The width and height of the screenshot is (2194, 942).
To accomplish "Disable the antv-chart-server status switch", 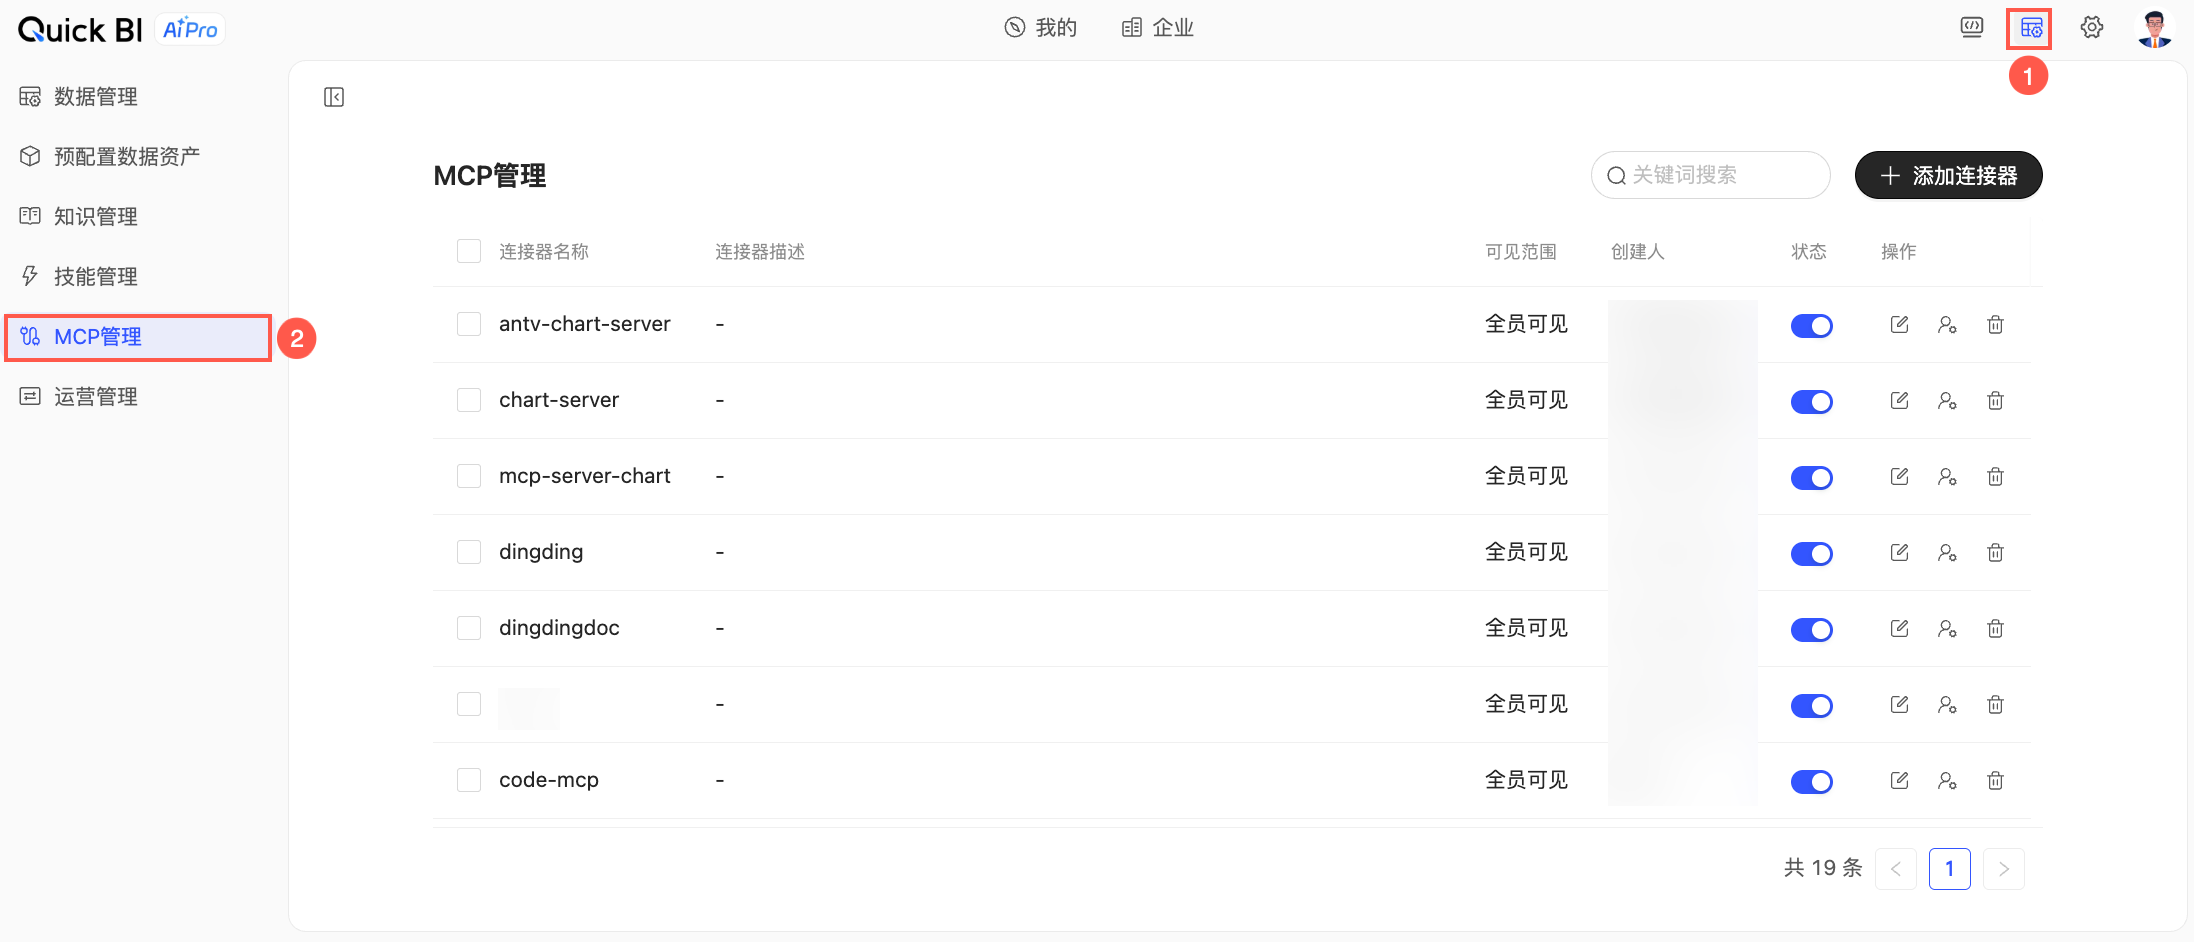I will click(x=1811, y=326).
